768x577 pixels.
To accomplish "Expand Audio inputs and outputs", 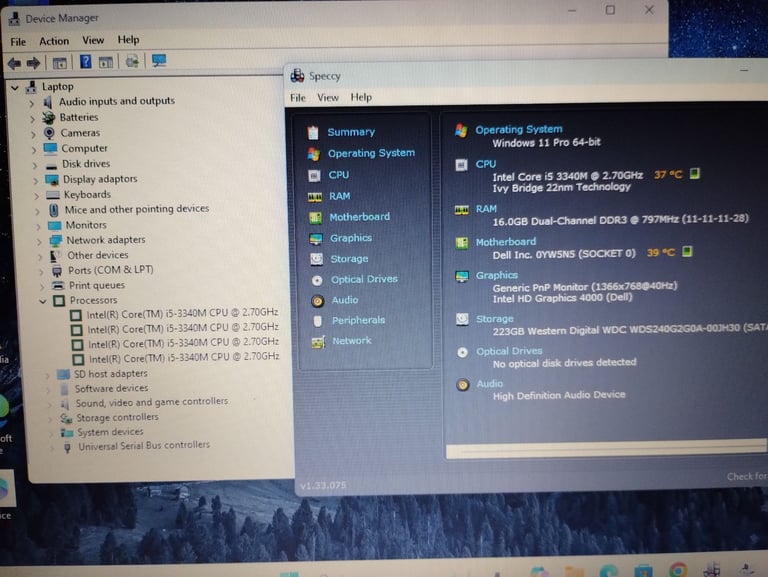I will point(32,103).
